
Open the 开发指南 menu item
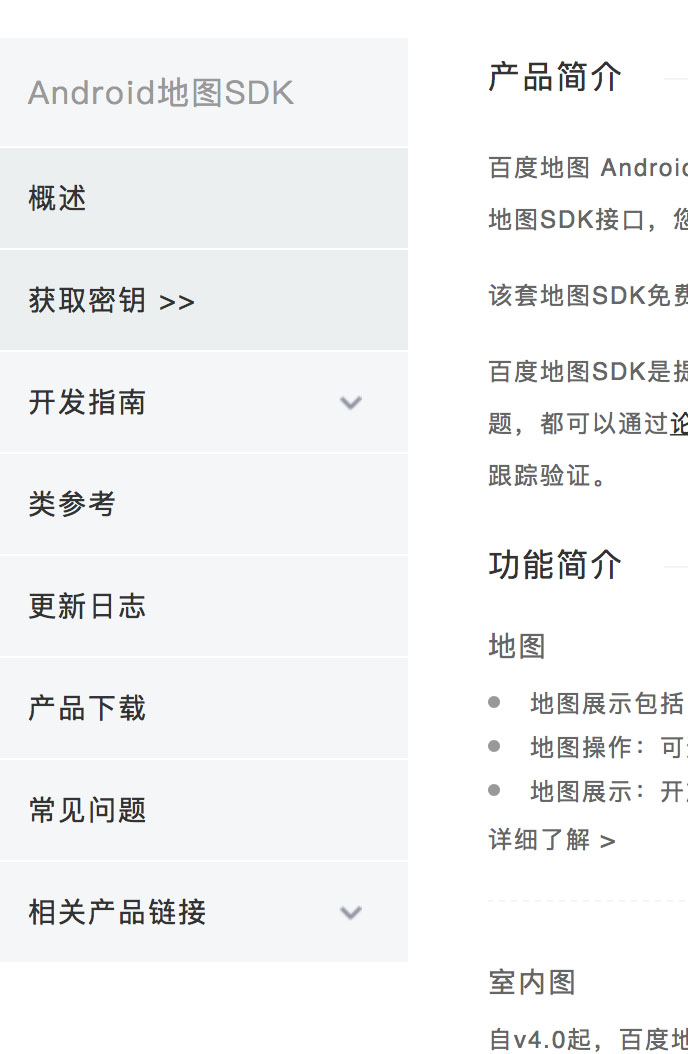pyautogui.click(x=204, y=403)
